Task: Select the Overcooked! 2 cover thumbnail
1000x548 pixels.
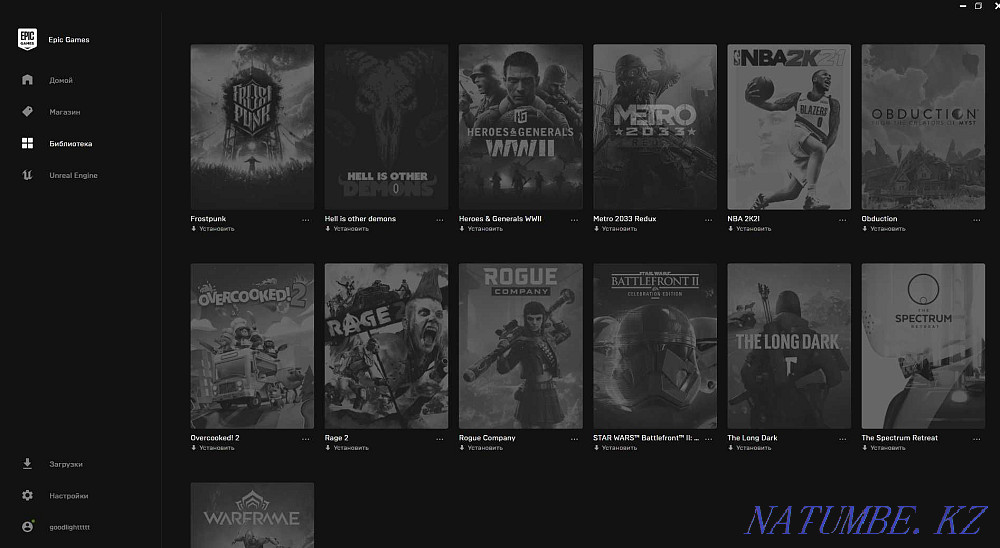Action: pos(252,346)
